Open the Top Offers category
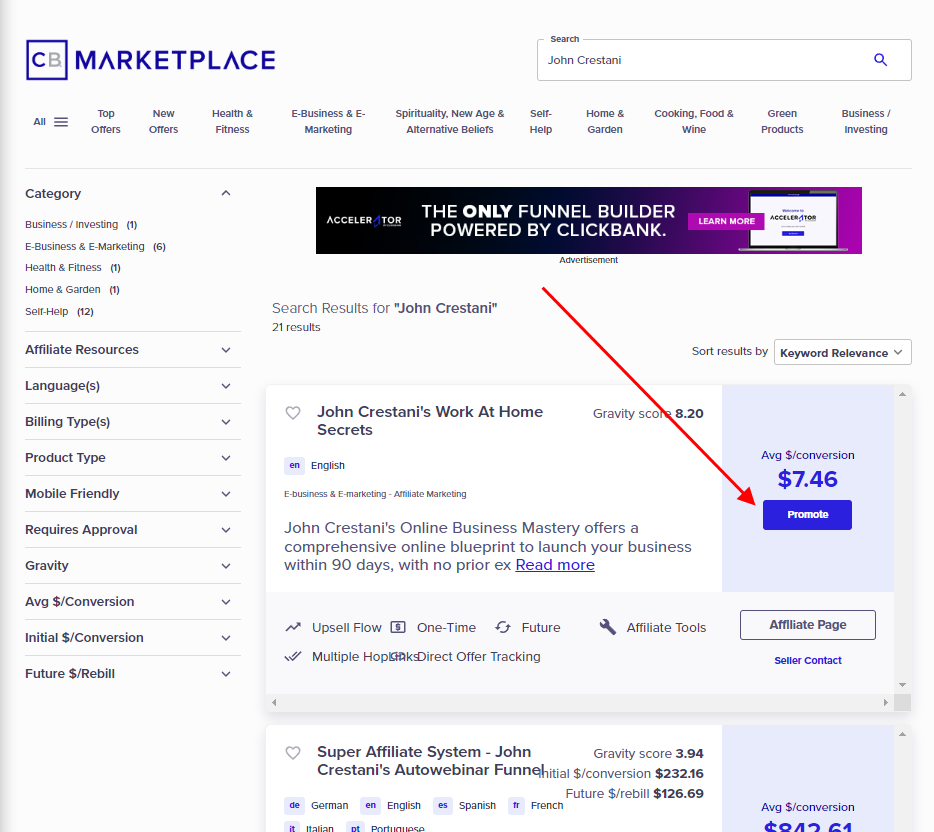This screenshot has height=832, width=934. [x=105, y=121]
